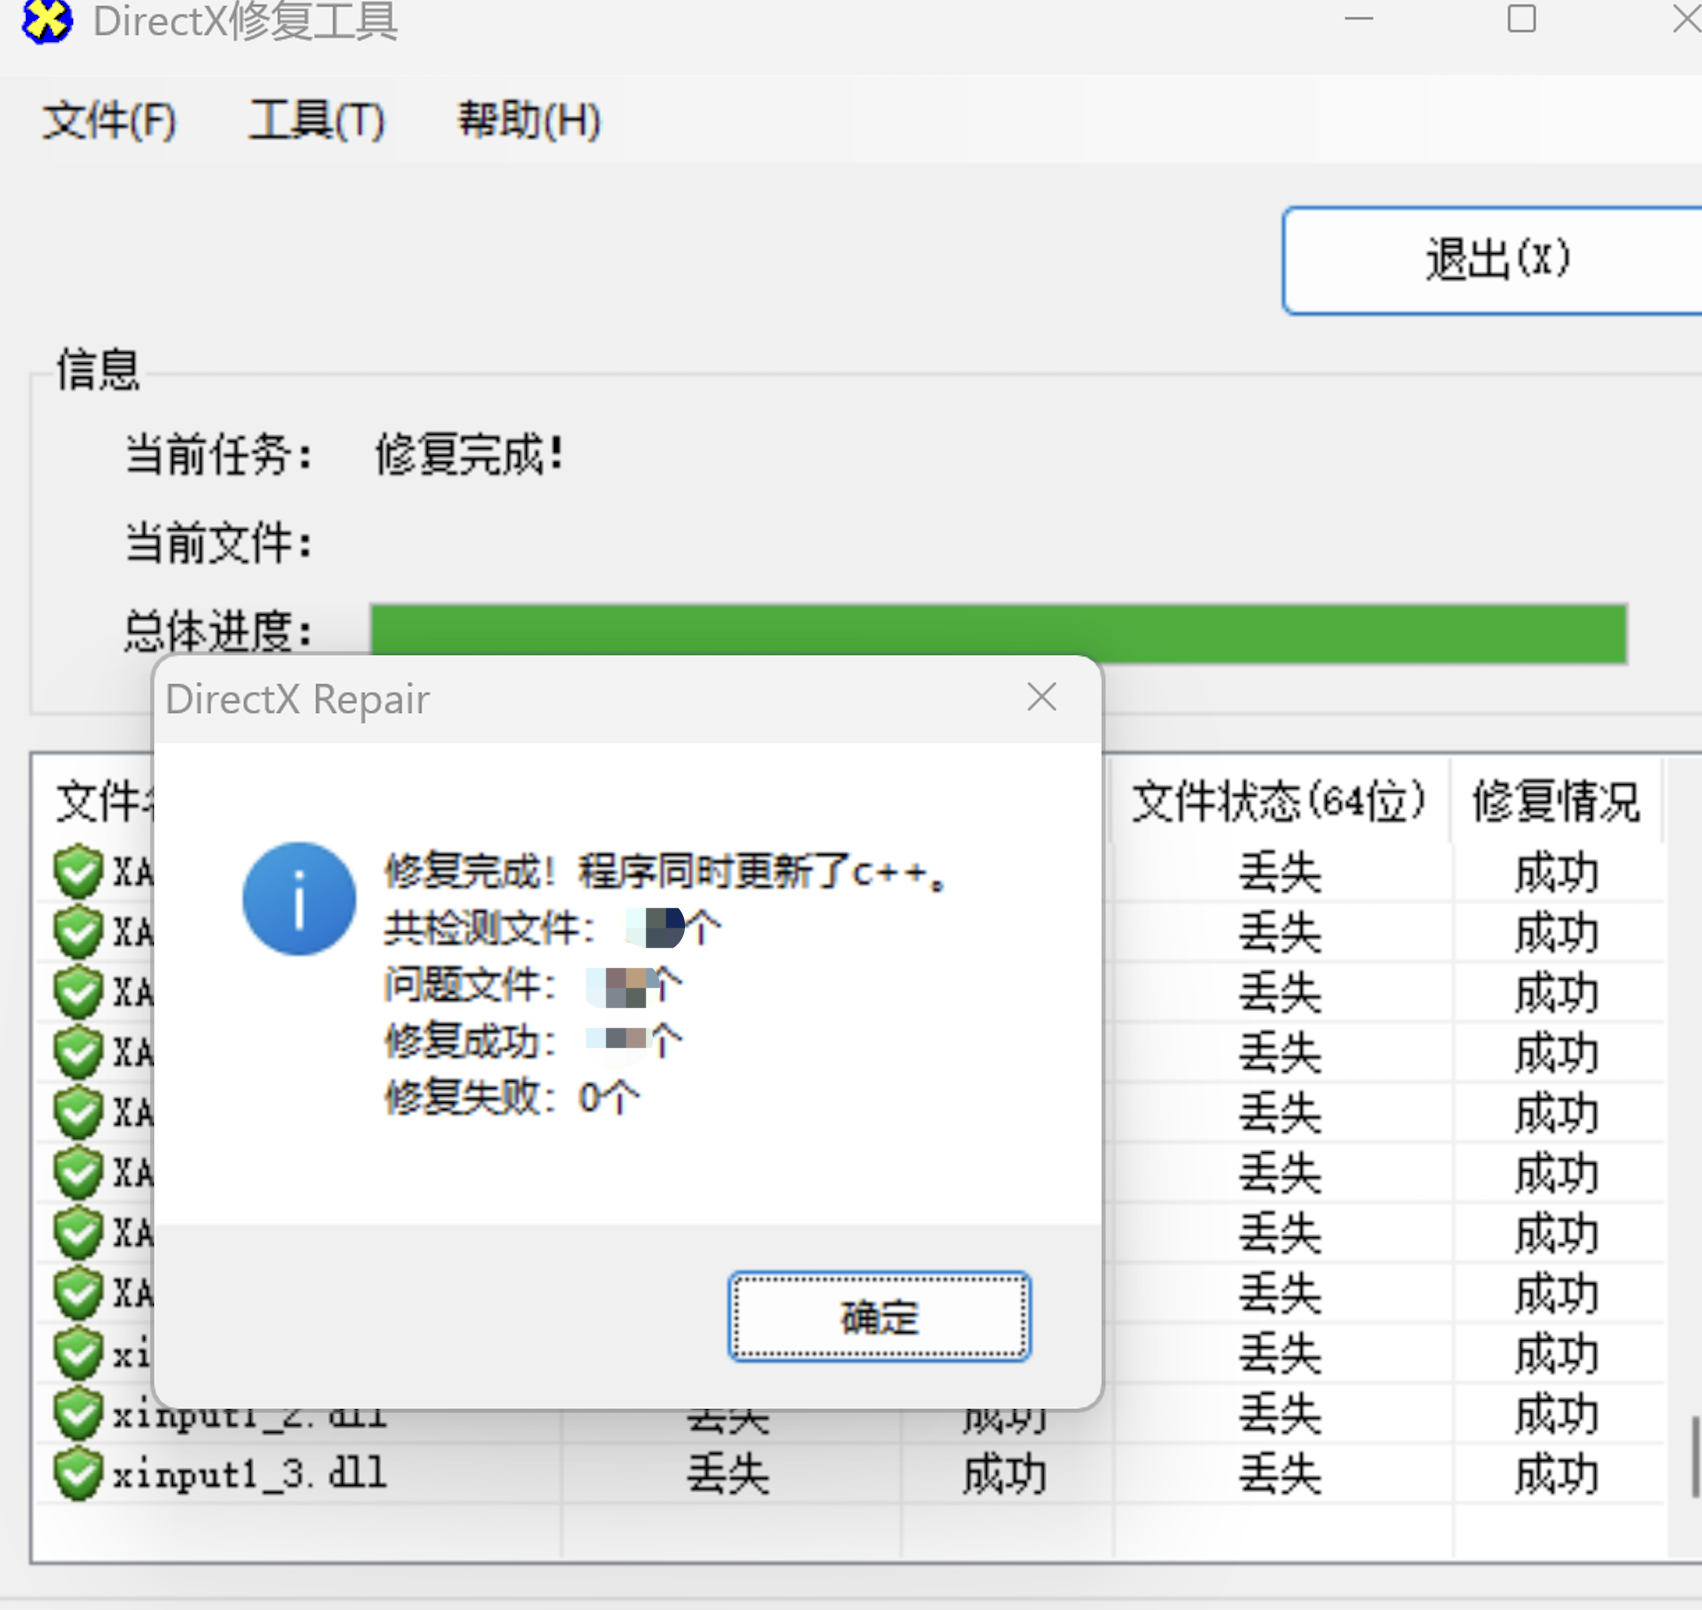Image resolution: width=1702 pixels, height=1610 pixels.
Task: Click the 问题文件 line in dialog
Action: pos(533,986)
